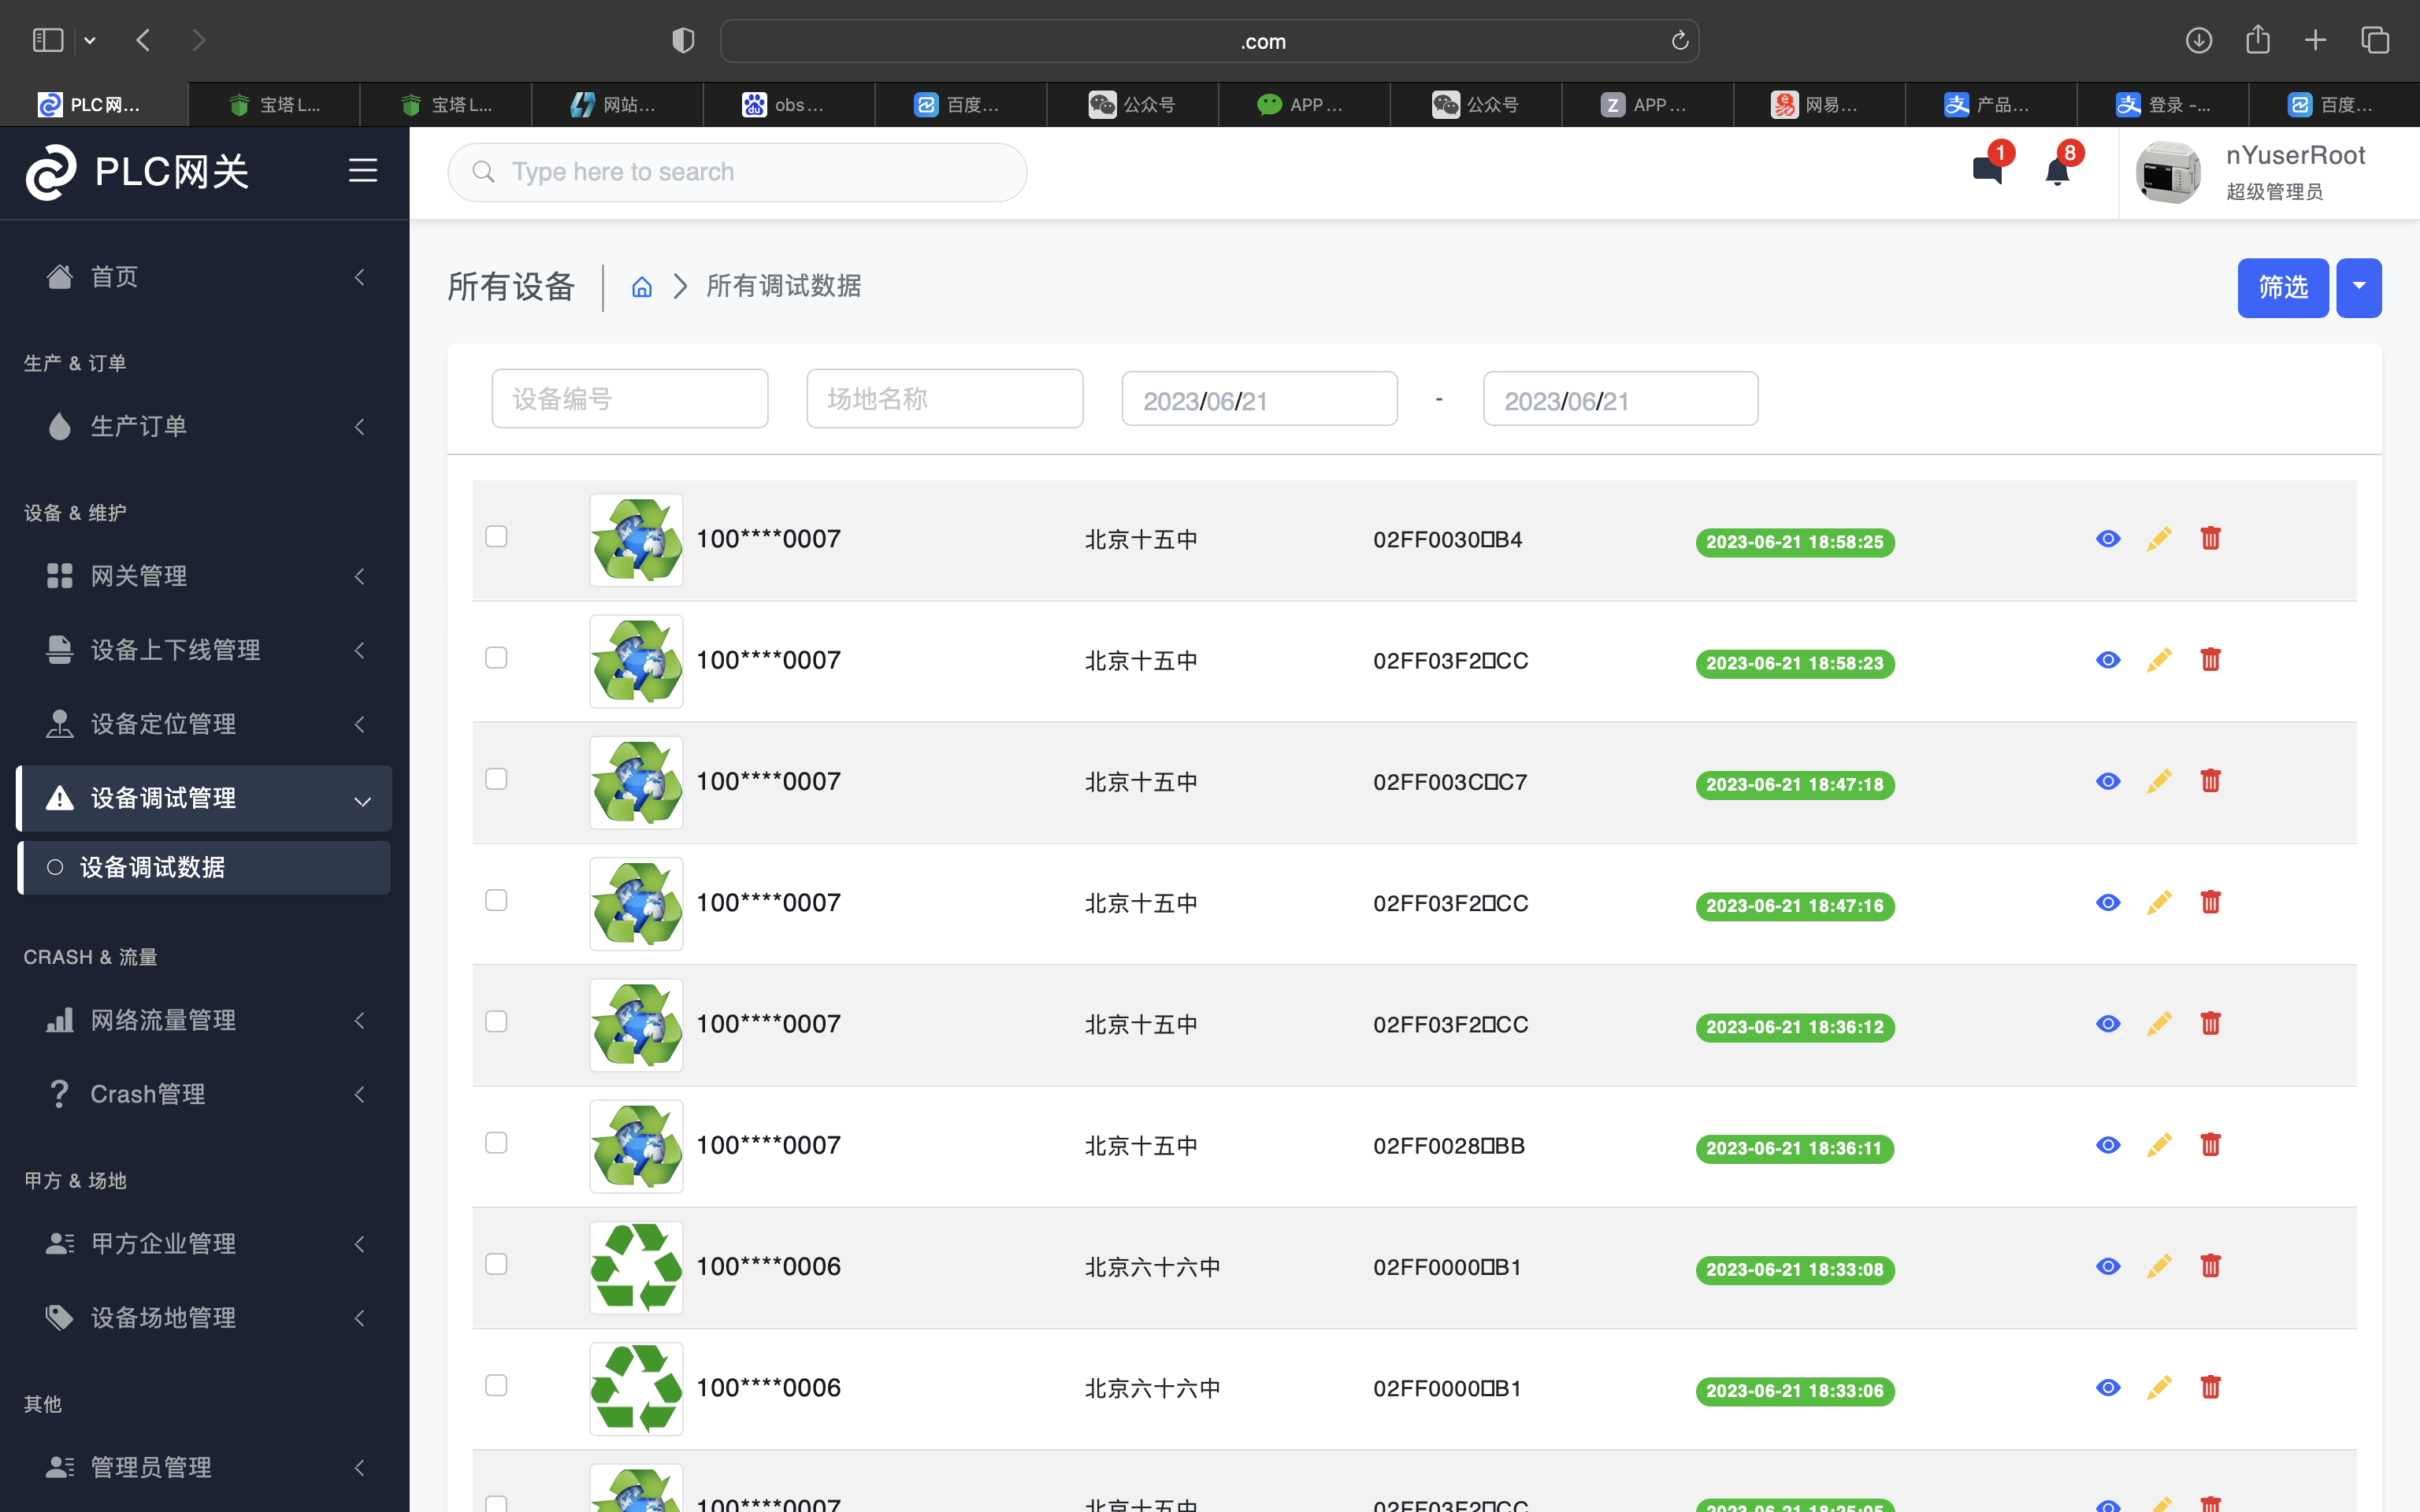Image resolution: width=2420 pixels, height=1512 pixels.
Task: Toggle checkbox for 100****0006 row
Action: 496,1265
